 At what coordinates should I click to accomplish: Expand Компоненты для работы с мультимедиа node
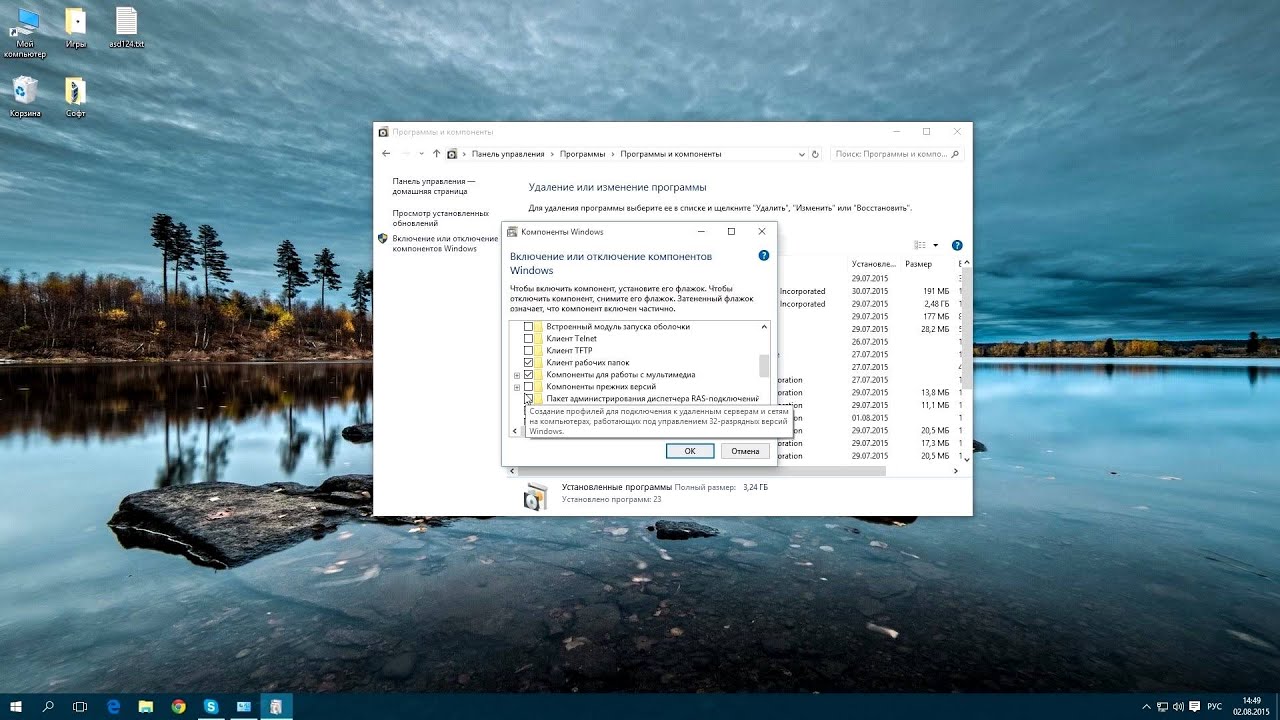(x=517, y=375)
